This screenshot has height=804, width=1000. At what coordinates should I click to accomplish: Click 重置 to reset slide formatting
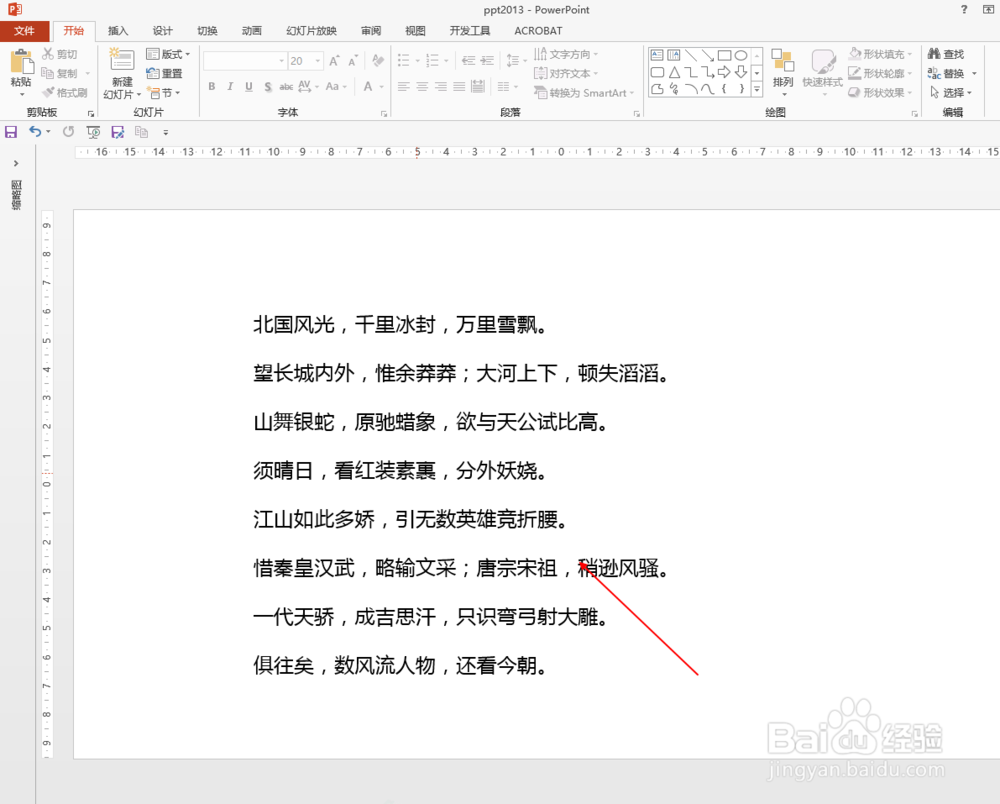(167, 72)
